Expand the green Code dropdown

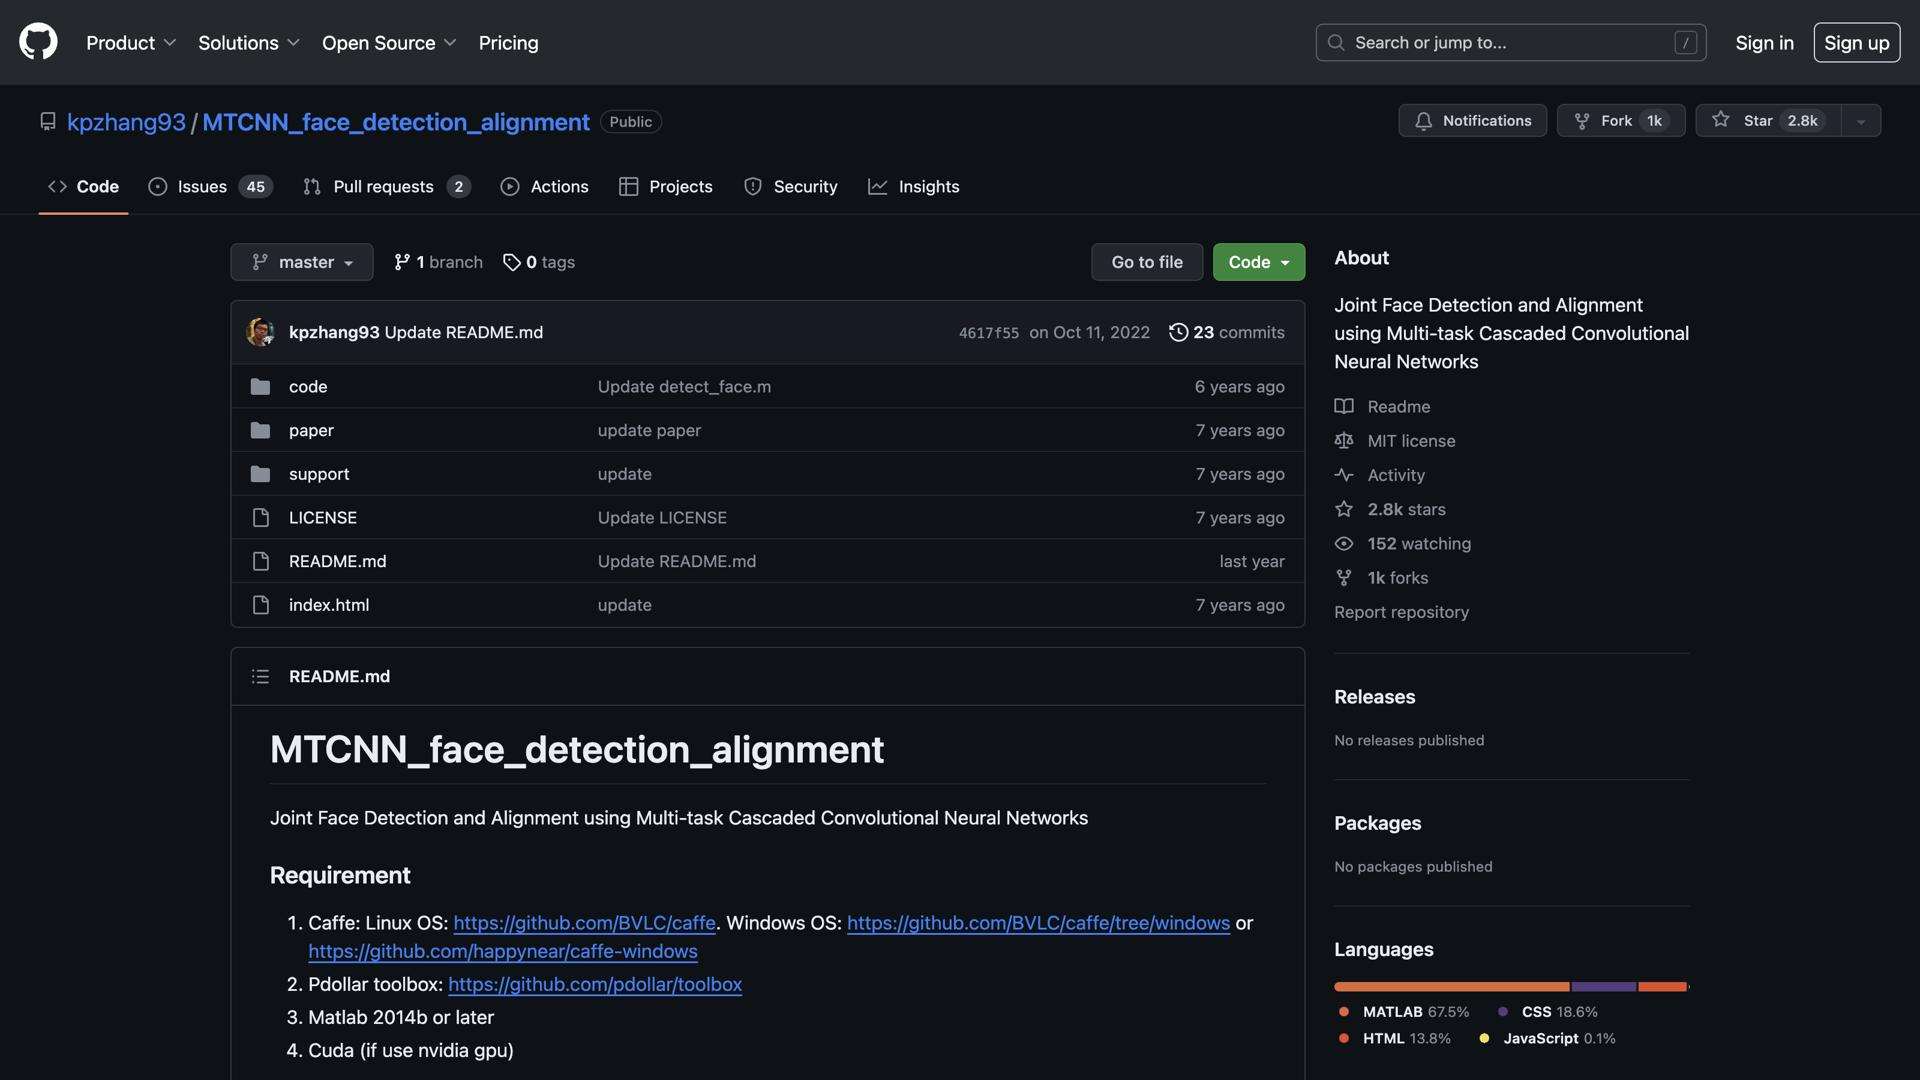1258,262
